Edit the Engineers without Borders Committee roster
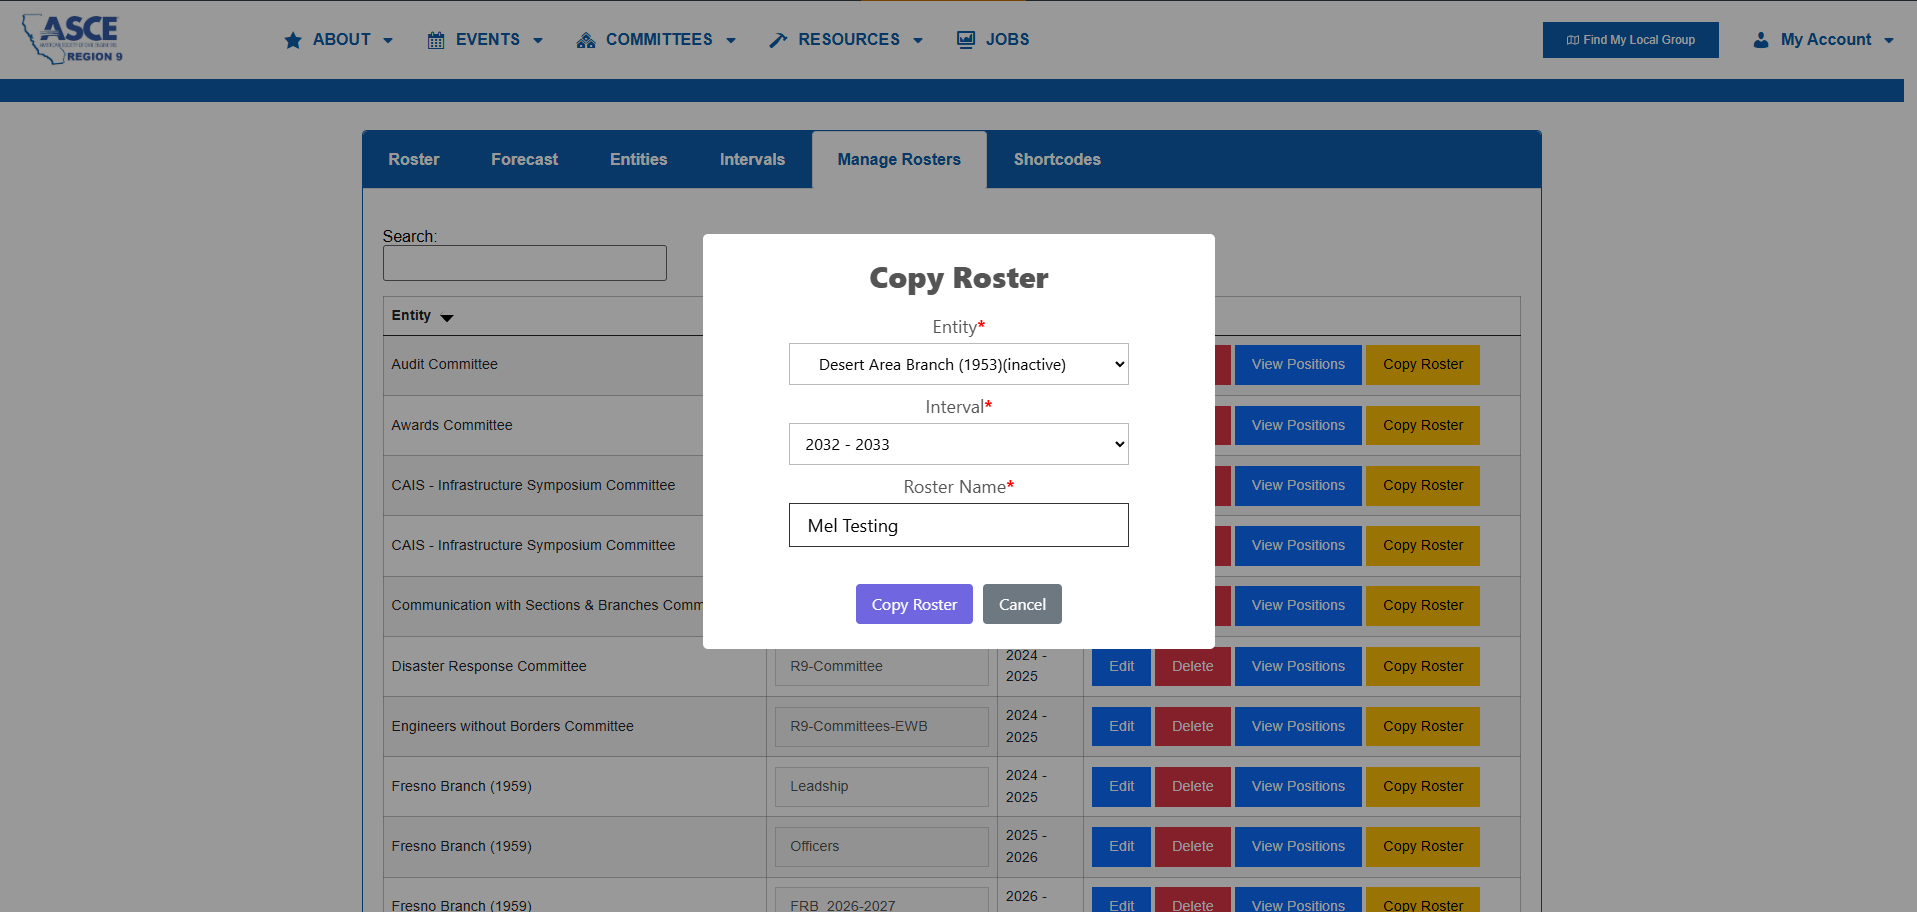Viewport: 1917px width, 912px height. [1121, 727]
